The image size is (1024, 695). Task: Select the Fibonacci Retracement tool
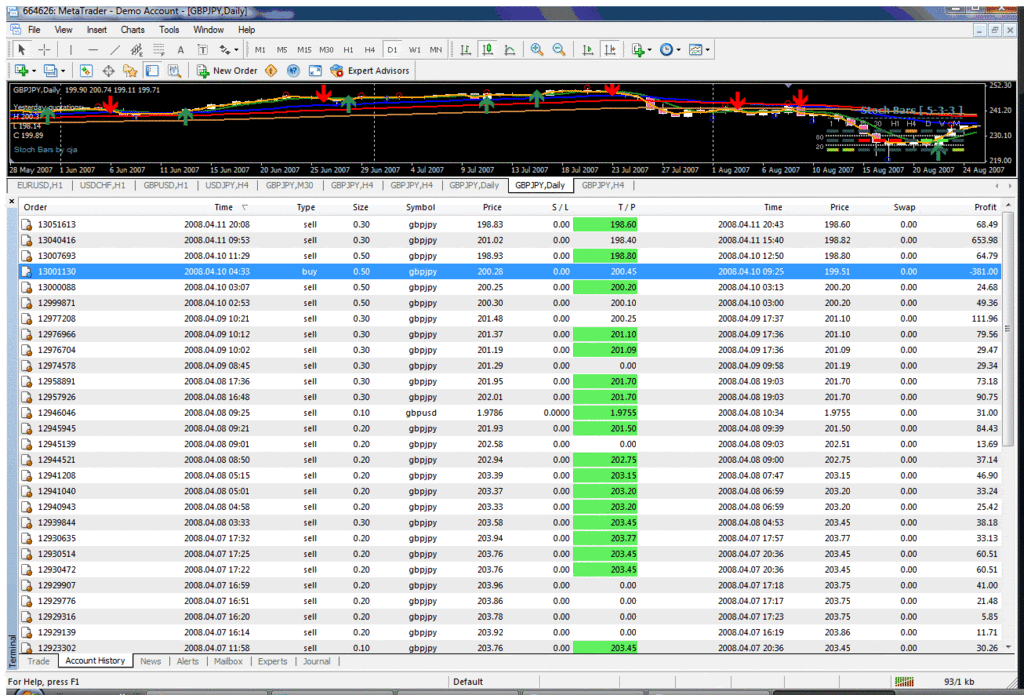coord(159,50)
